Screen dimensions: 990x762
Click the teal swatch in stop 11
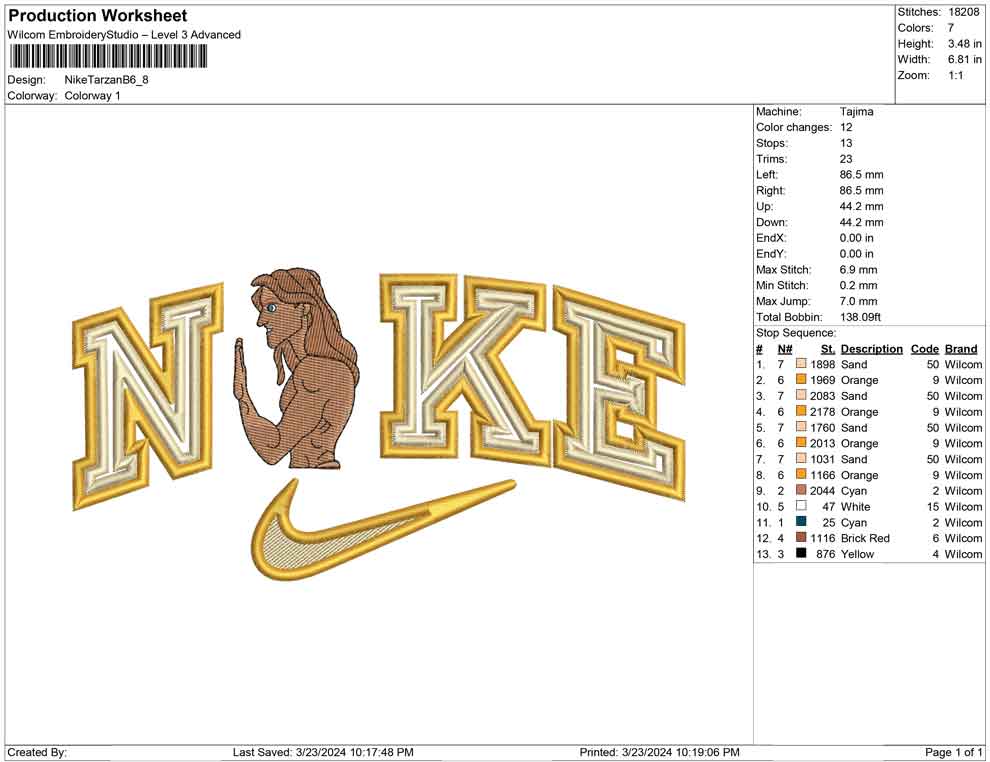pyautogui.click(x=801, y=521)
